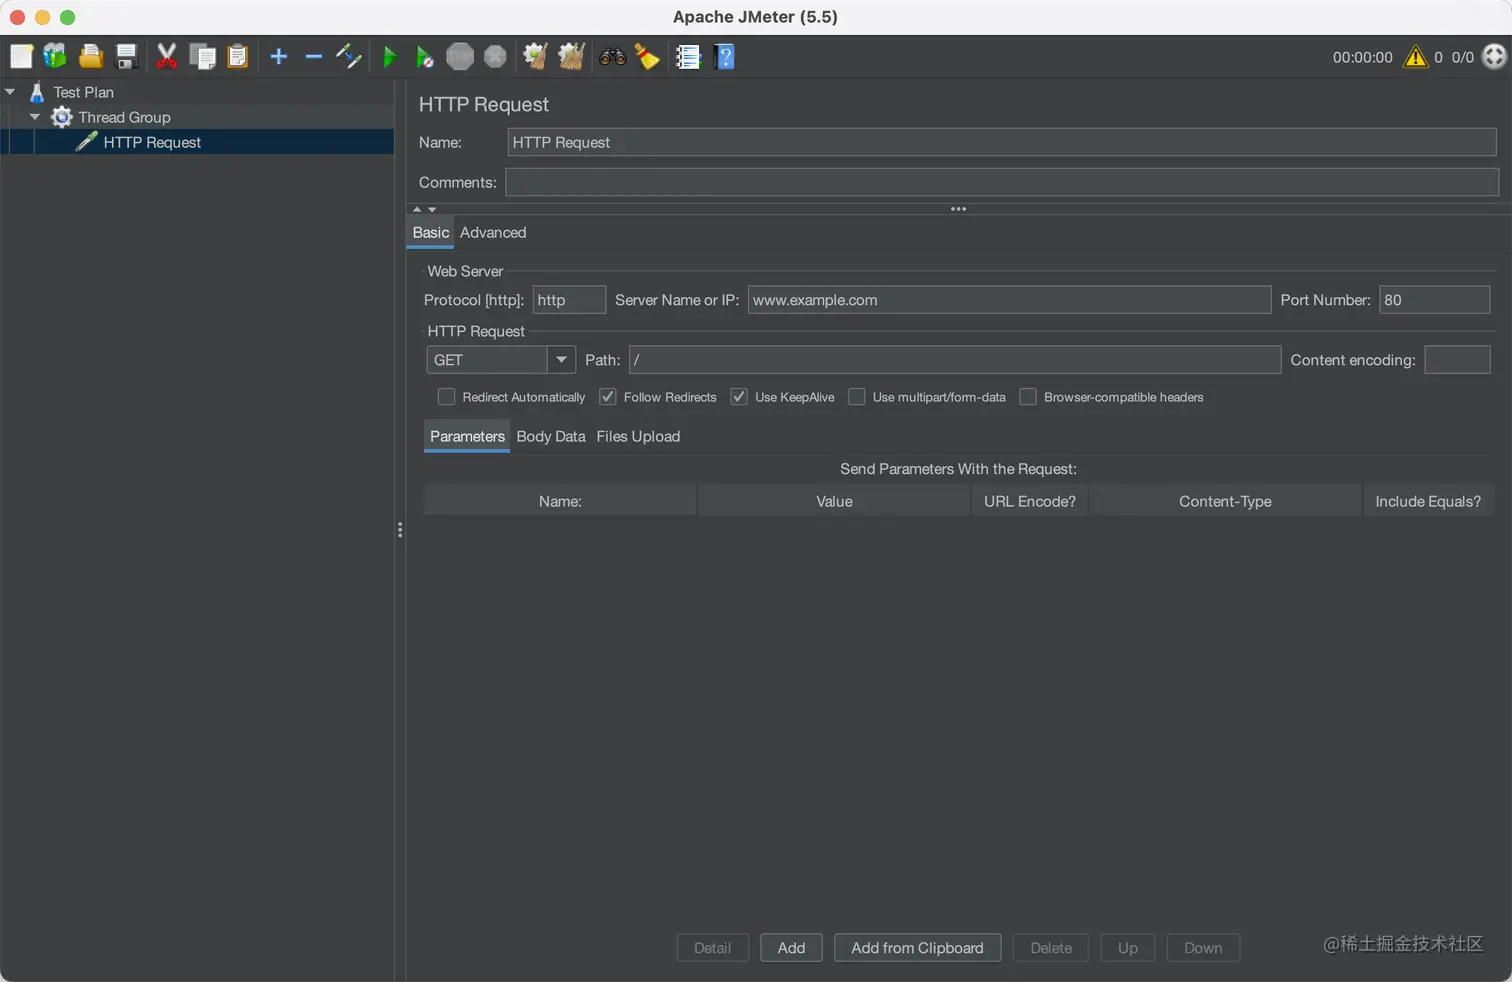Copy the selected element with Copy icon

[202, 57]
